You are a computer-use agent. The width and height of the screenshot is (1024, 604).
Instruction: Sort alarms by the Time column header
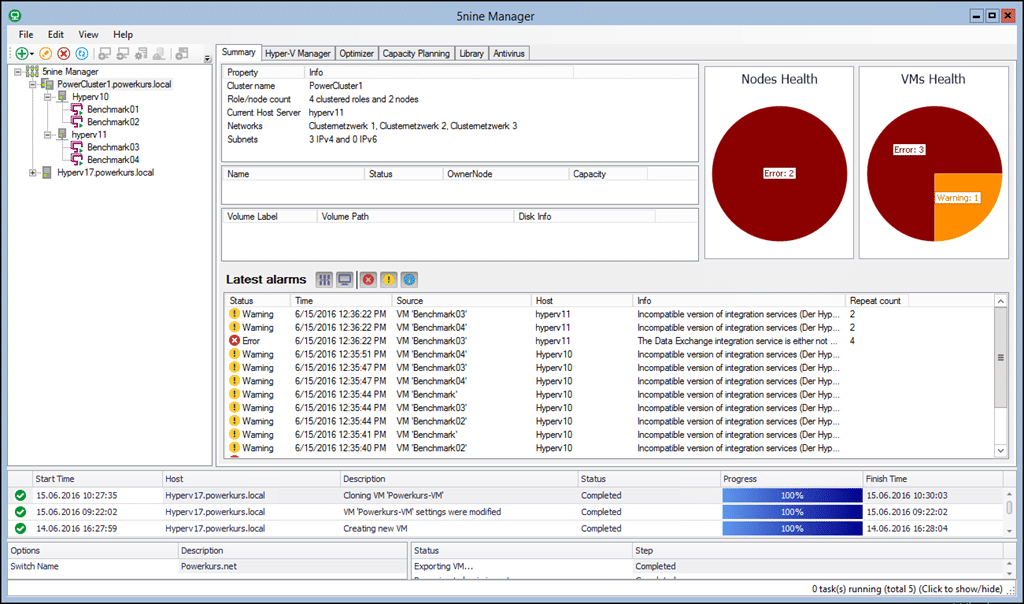[x=341, y=300]
